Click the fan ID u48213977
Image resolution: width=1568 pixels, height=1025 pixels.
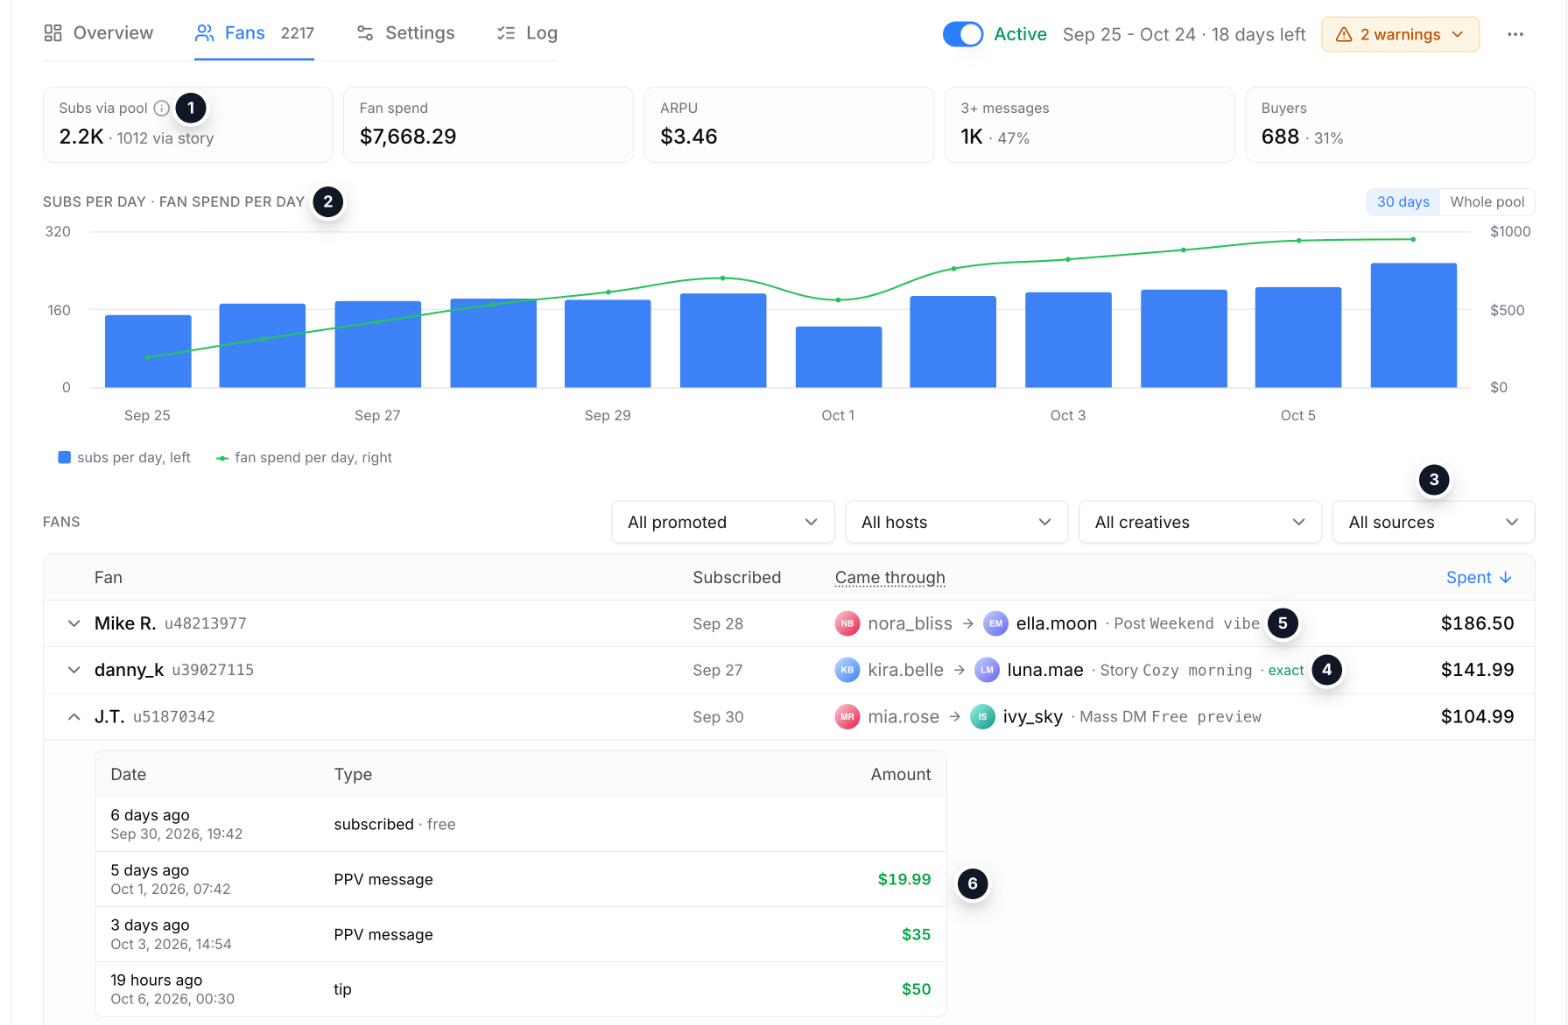click(x=205, y=624)
